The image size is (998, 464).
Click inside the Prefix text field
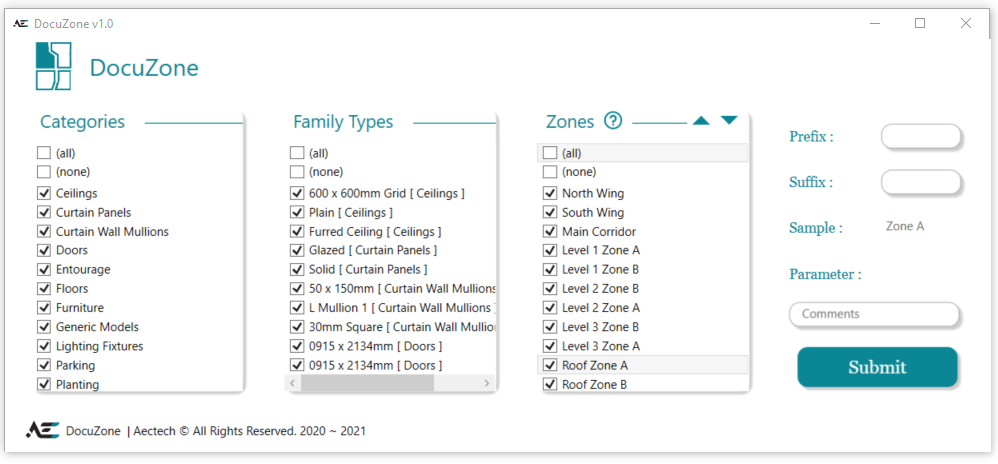coord(920,137)
